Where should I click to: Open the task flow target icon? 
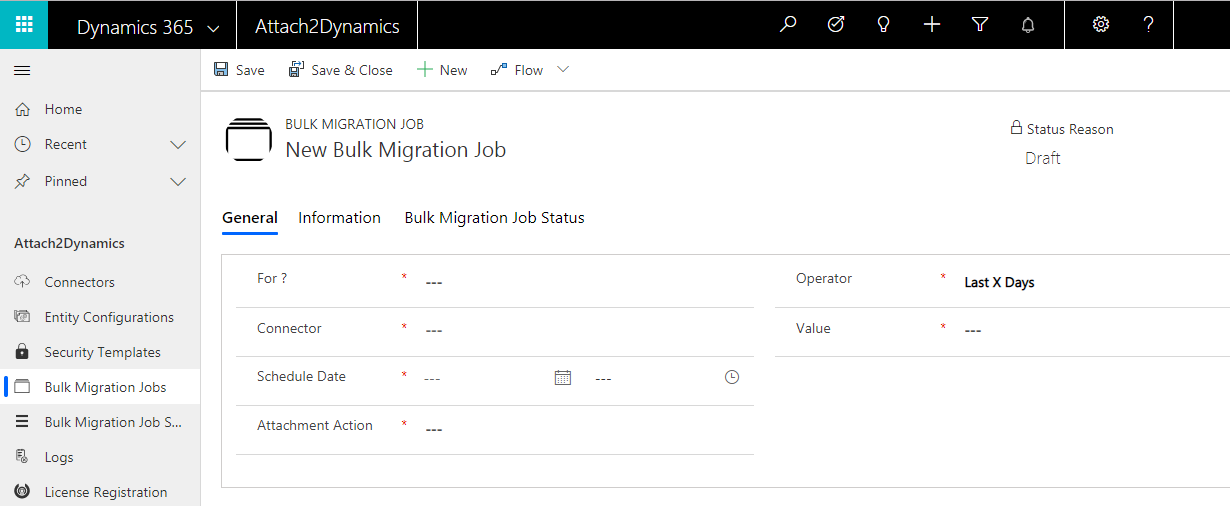pyautogui.click(x=836, y=25)
